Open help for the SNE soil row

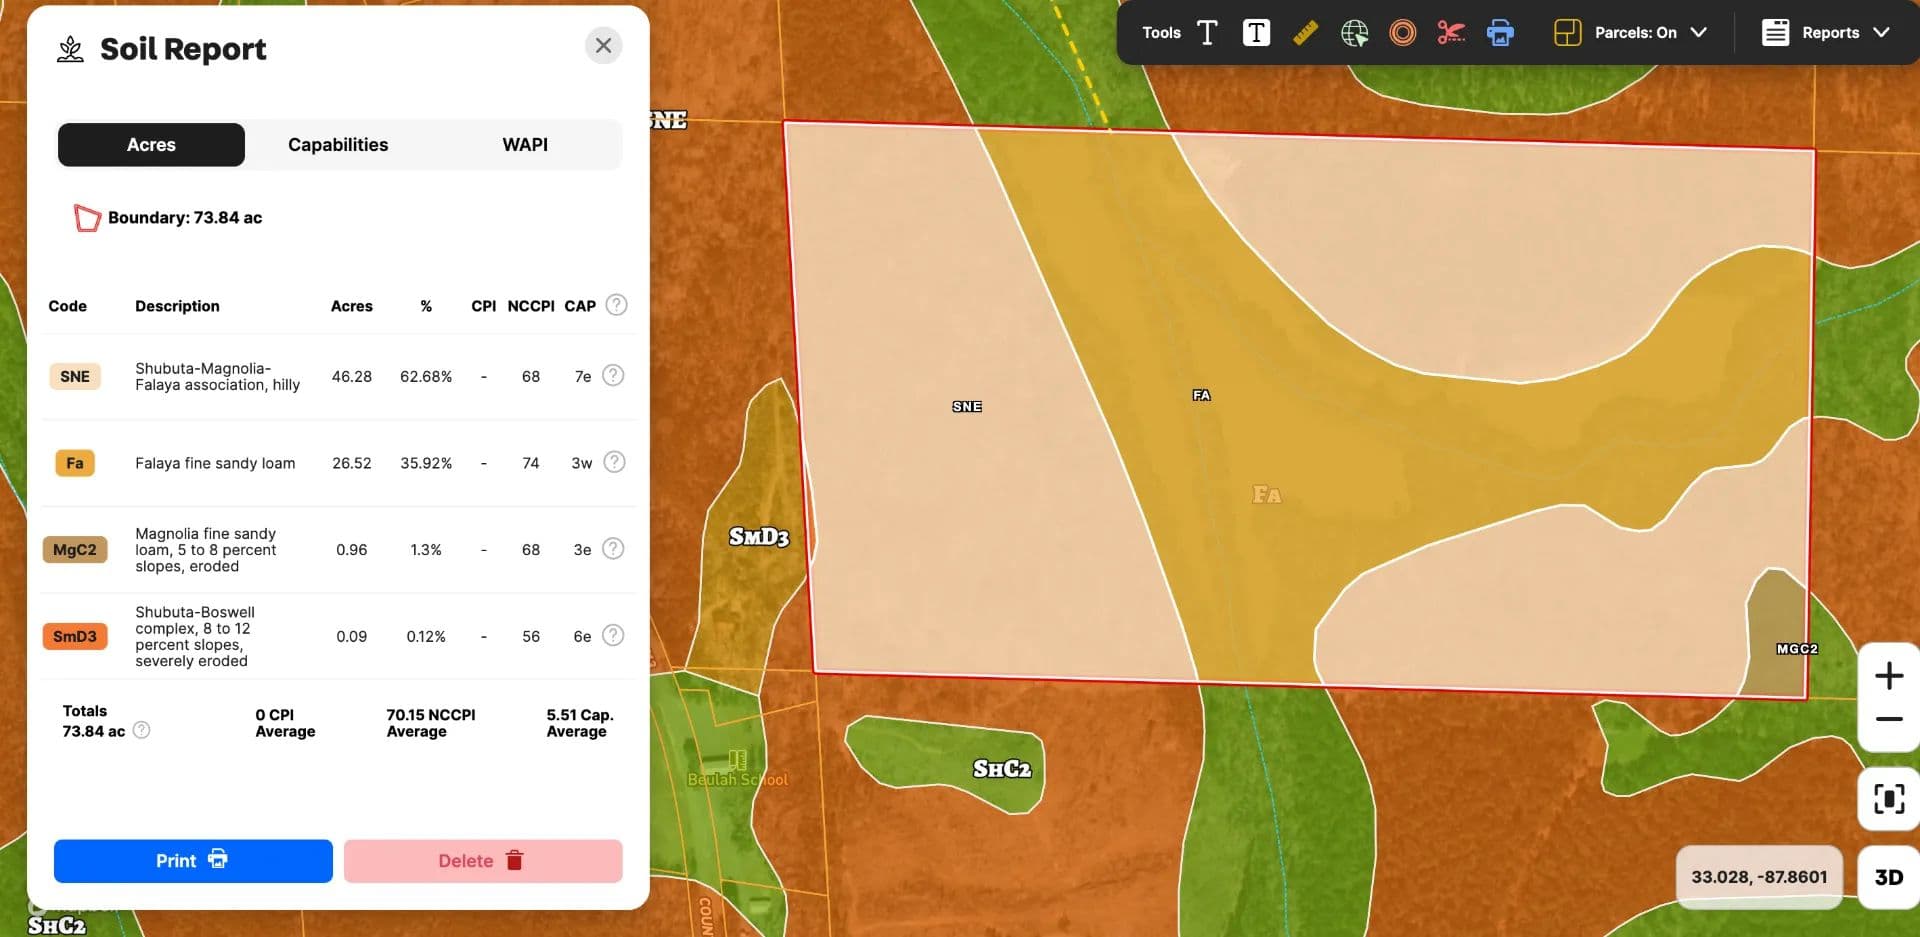[x=614, y=376]
